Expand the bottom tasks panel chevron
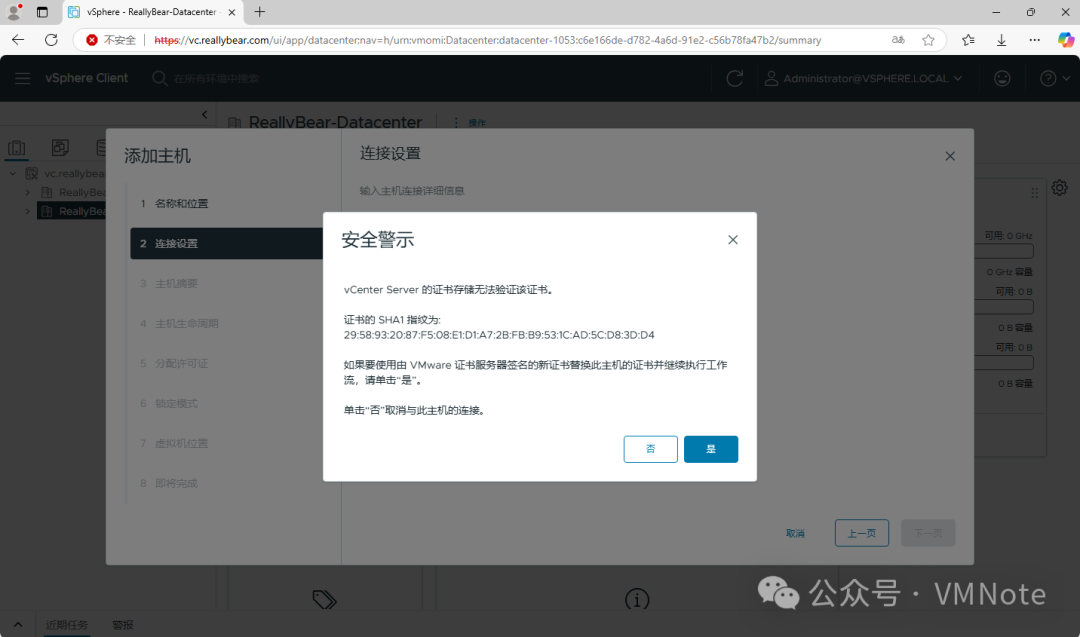Screen dimensions: 1080x637 (x=18, y=625)
